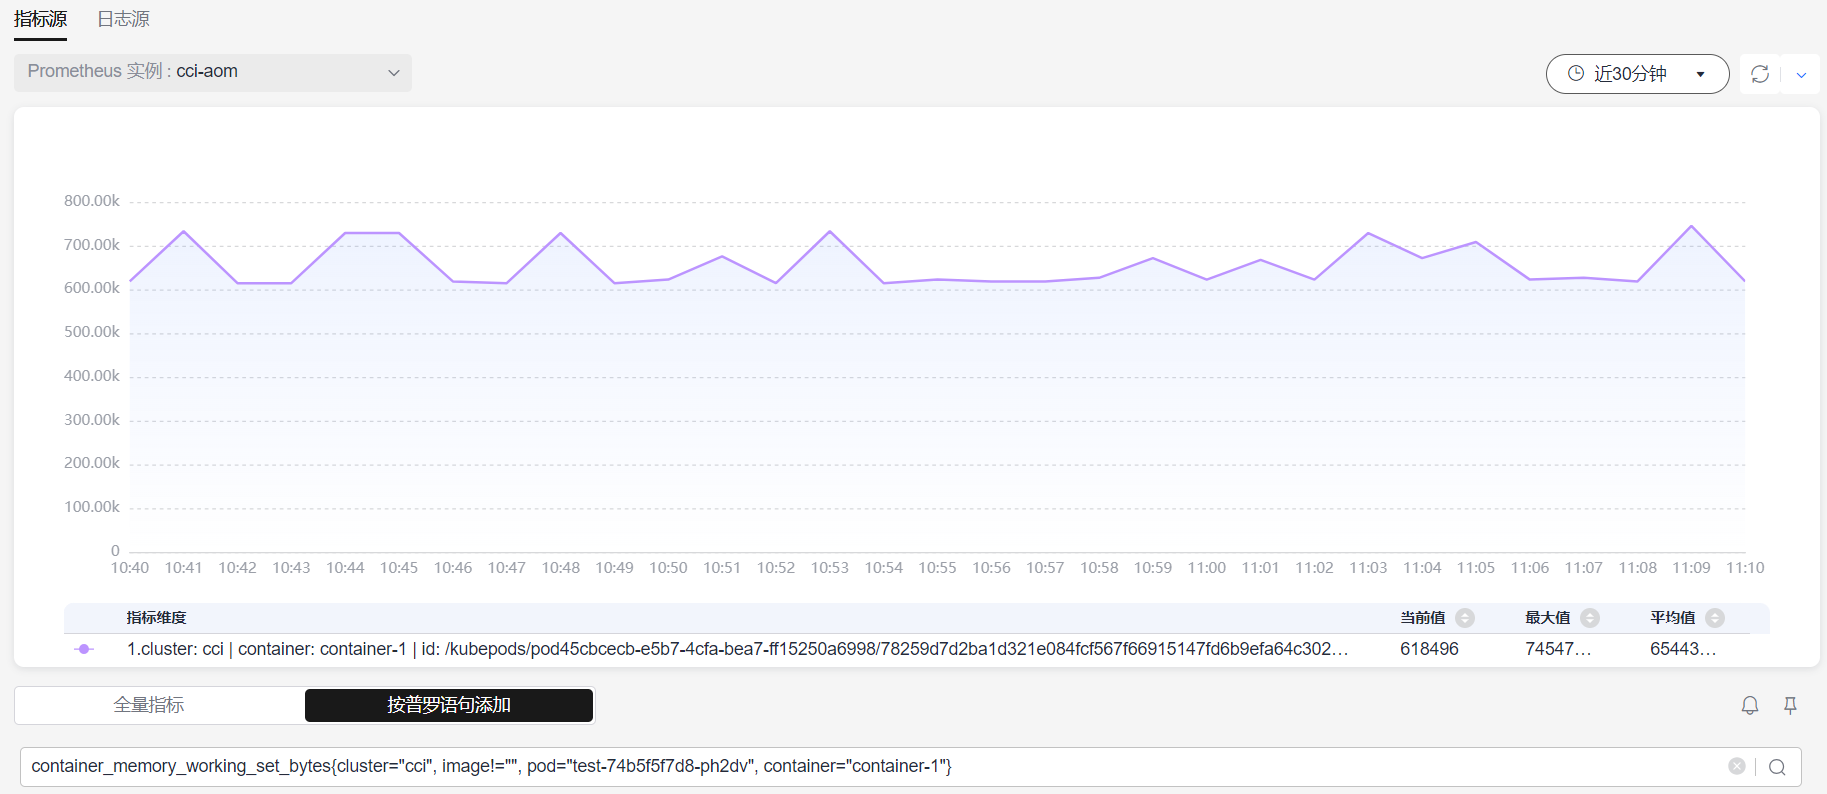Image resolution: width=1827 pixels, height=794 pixels.
Task: Click the 800.00k y-axis label
Action: 92,201
